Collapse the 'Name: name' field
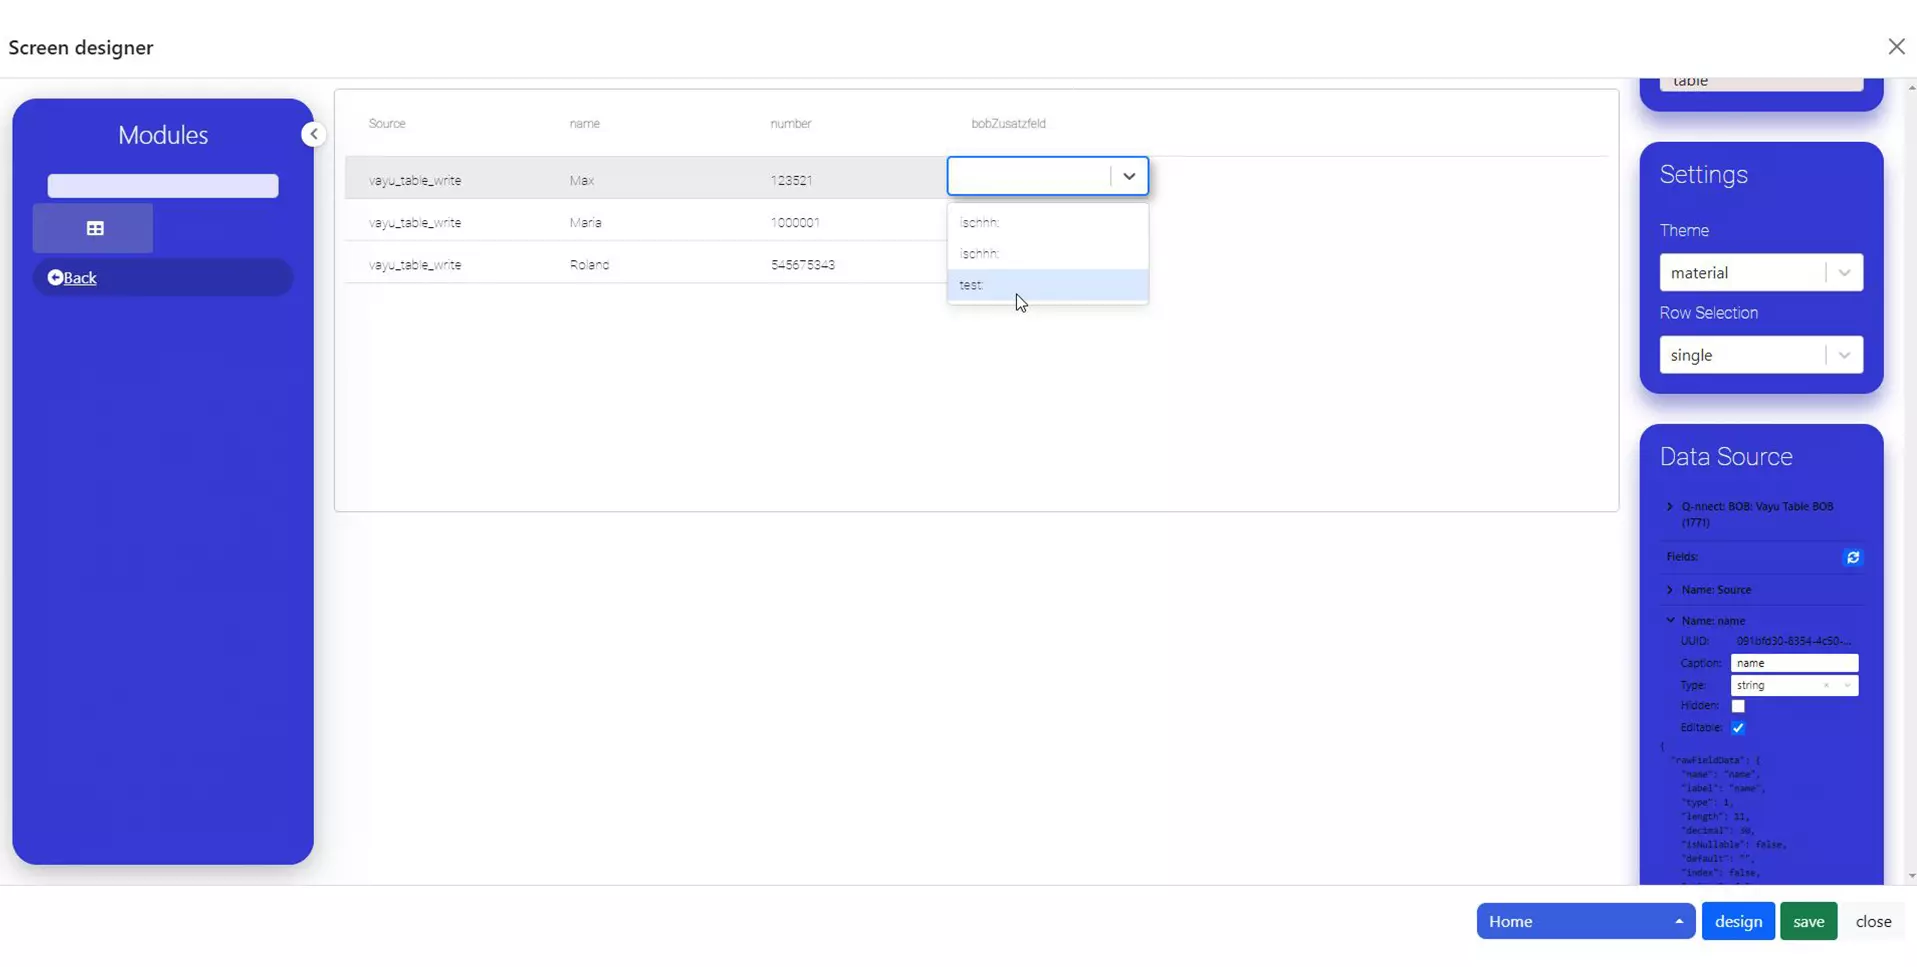 pos(1669,621)
